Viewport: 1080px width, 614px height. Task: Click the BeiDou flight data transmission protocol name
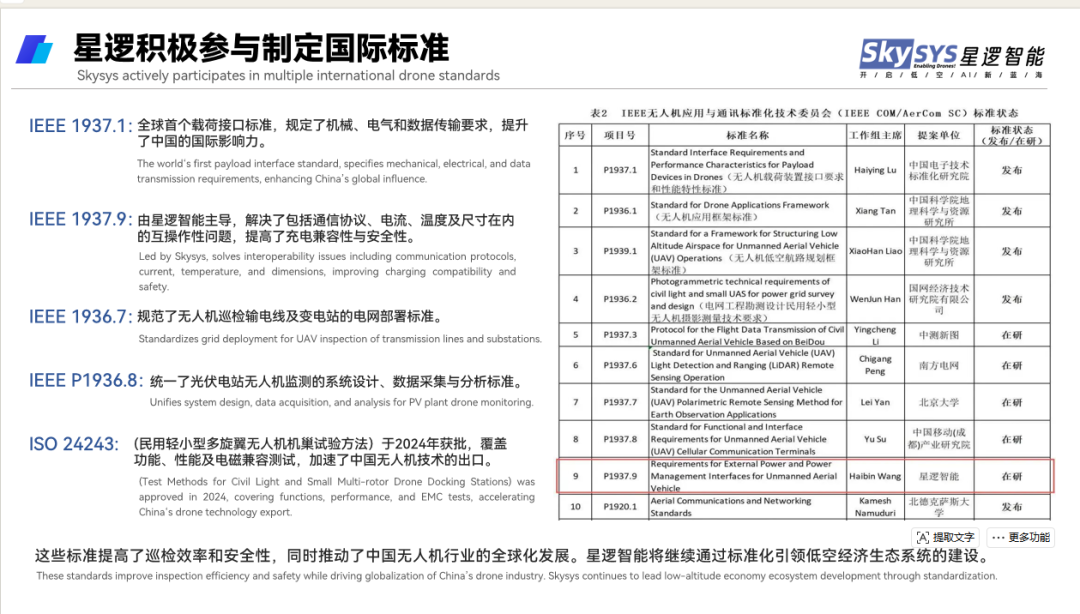tap(747, 336)
